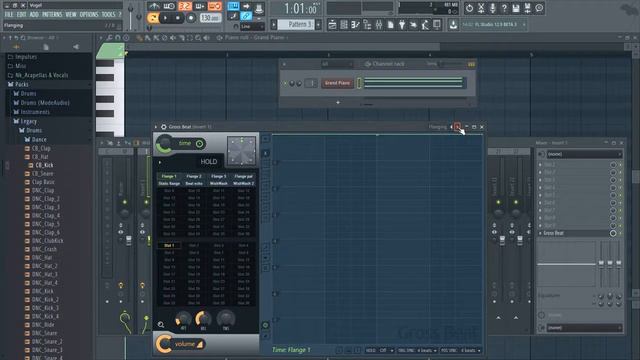The height and width of the screenshot is (360, 640).
Task: Open the OPTIONS menu
Action: click(89, 14)
